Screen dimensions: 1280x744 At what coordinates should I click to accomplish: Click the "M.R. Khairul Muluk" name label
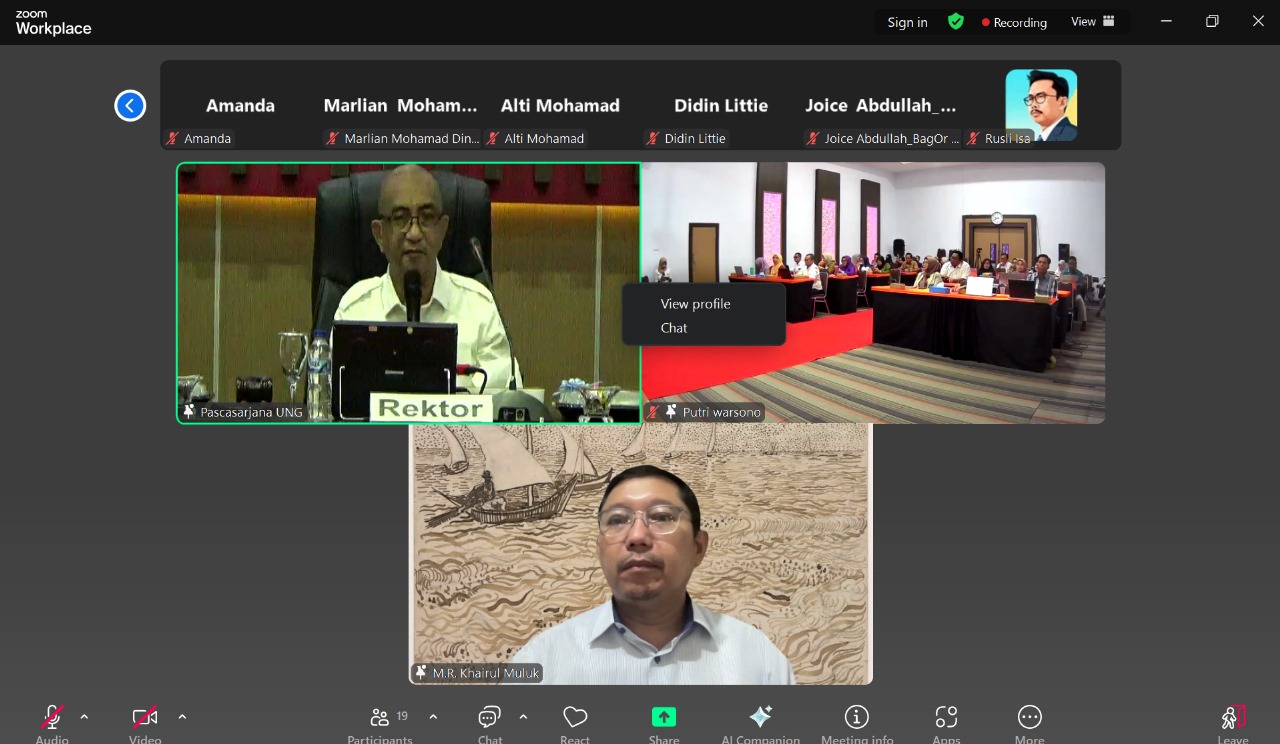(x=486, y=673)
